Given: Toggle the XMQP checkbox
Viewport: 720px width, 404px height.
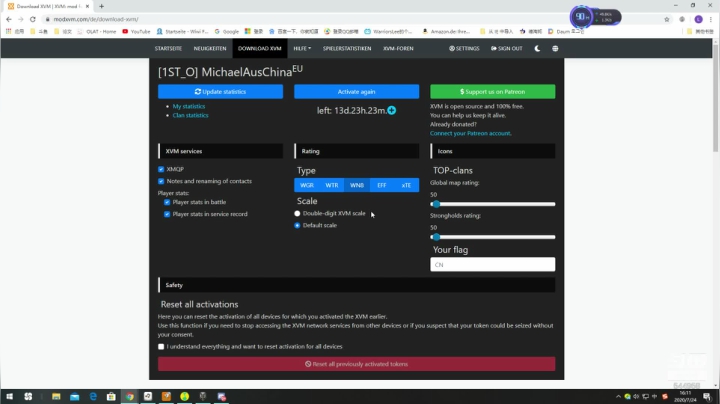Looking at the screenshot, I should tap(161, 169).
